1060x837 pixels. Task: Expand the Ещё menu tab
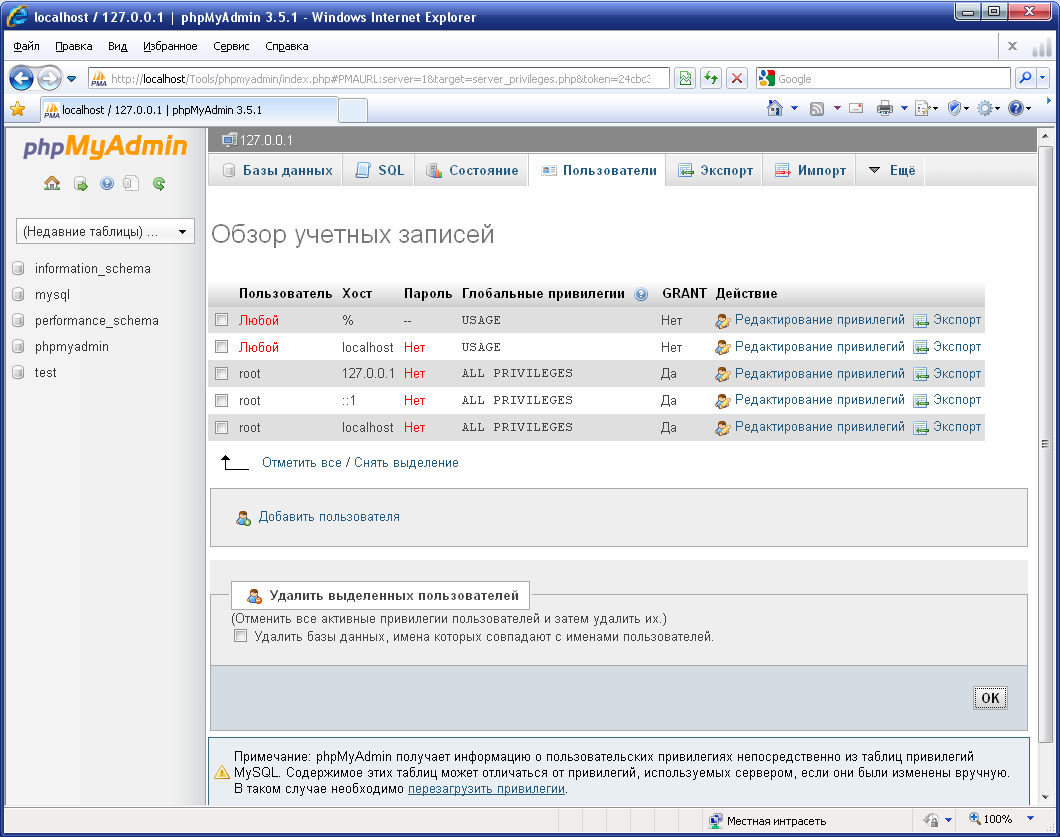891,170
